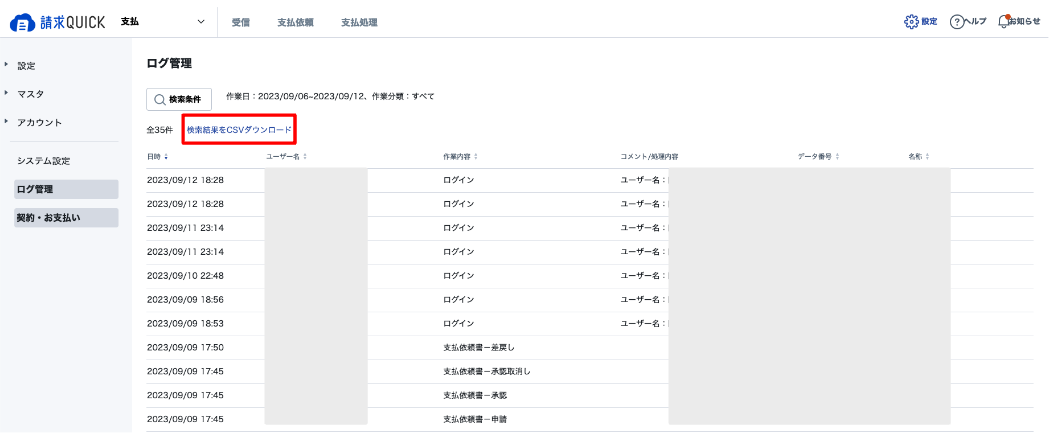This screenshot has height=438, width=1055.
Task: Open the お知らせ bell icon
Action: click(x=1004, y=22)
